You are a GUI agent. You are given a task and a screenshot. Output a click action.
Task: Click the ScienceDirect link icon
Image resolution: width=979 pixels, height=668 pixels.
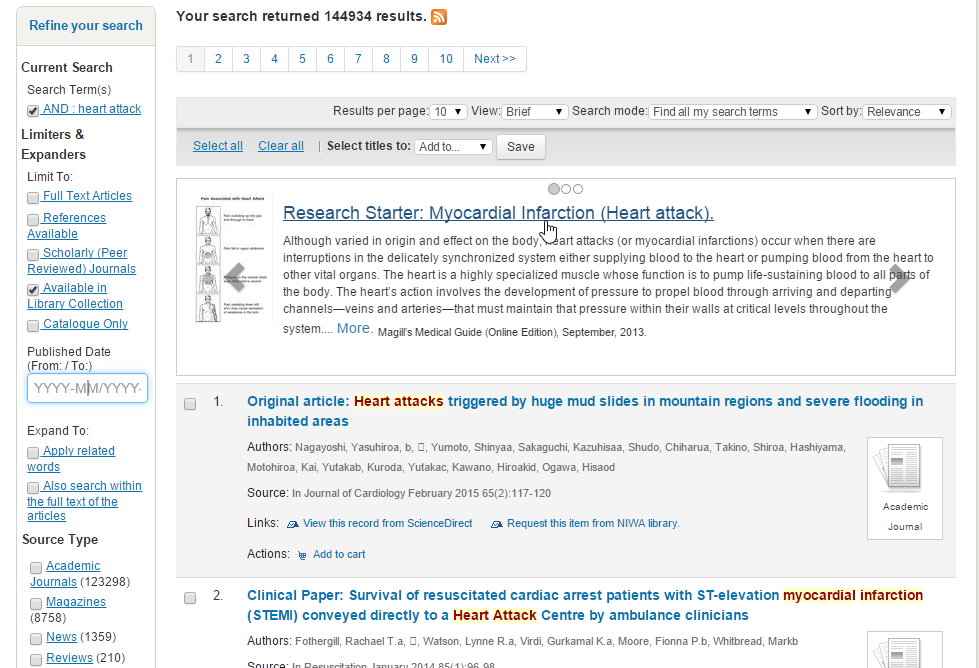(x=293, y=524)
